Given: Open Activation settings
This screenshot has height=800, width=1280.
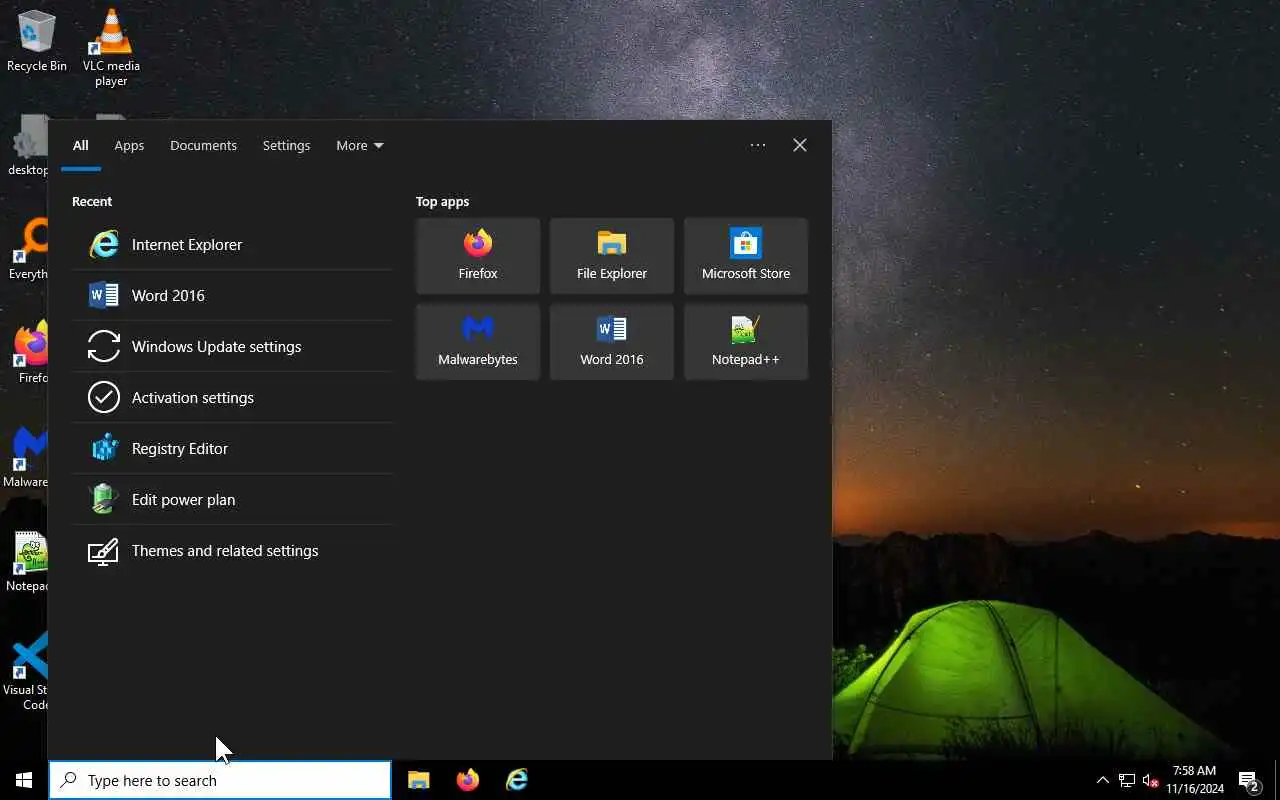Looking at the screenshot, I should (232, 397).
